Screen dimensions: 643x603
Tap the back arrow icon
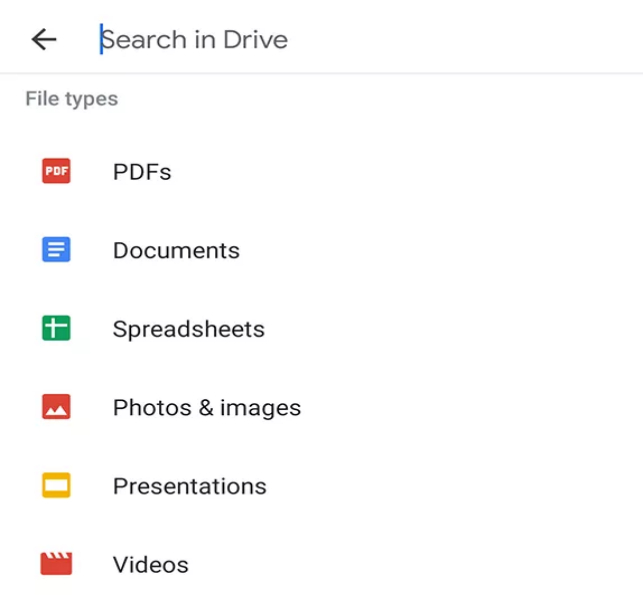44,39
